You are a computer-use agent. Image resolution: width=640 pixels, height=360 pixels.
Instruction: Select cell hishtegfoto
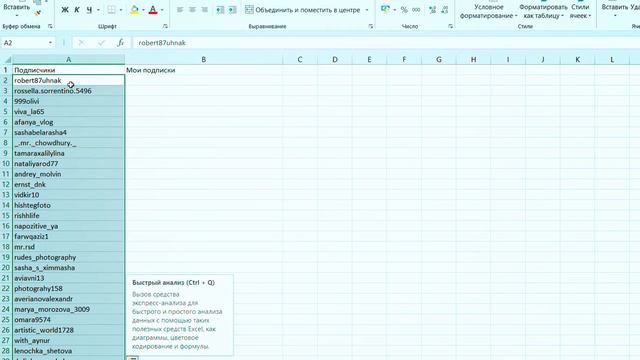[x=68, y=205]
